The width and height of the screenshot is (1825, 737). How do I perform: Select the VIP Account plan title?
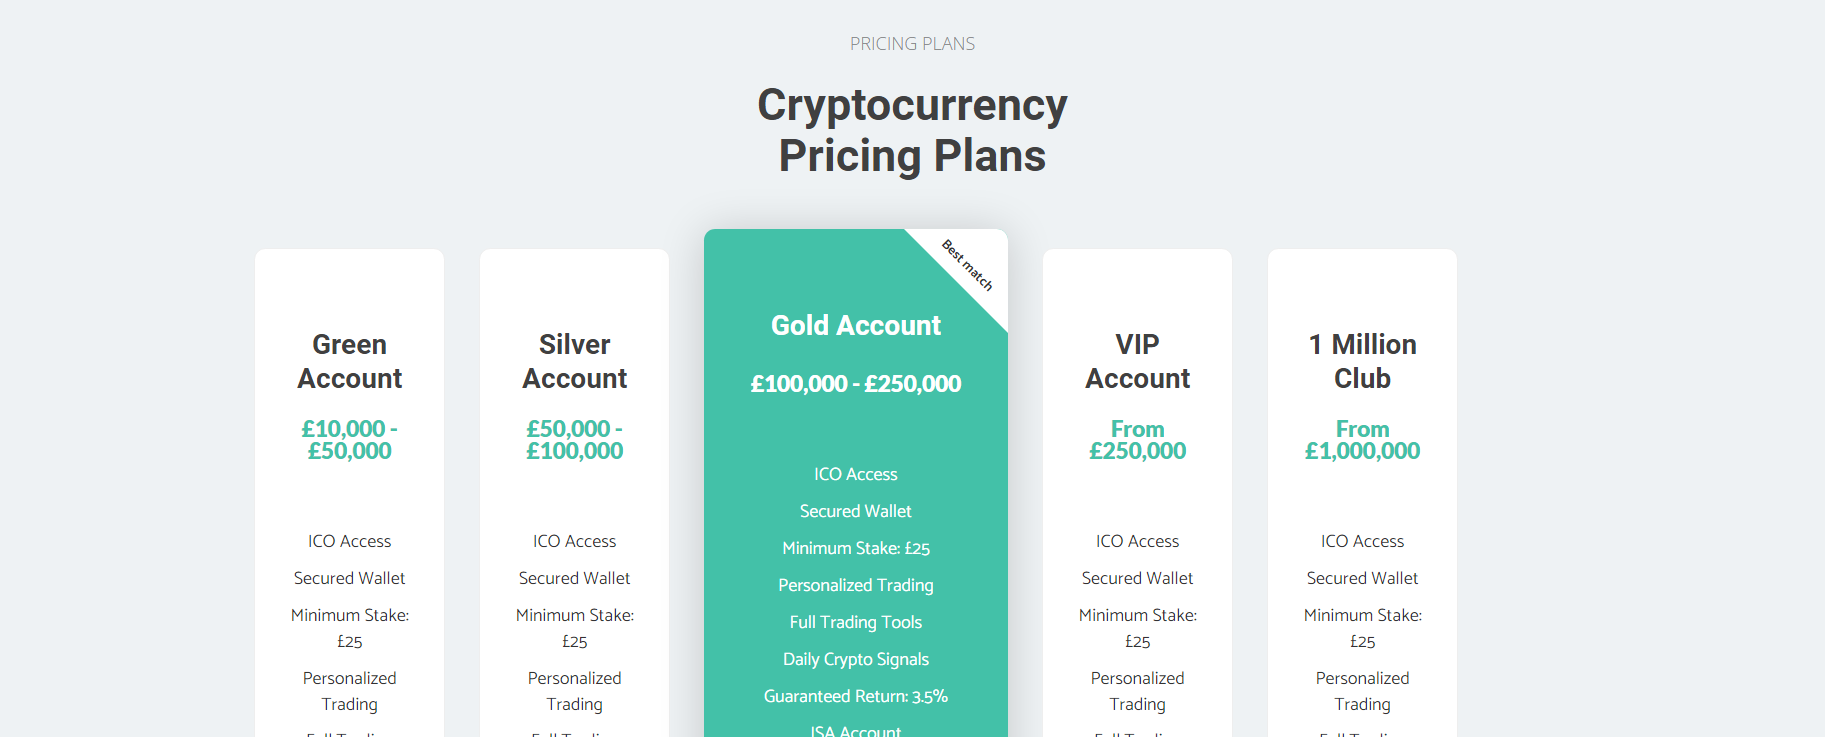(1137, 361)
